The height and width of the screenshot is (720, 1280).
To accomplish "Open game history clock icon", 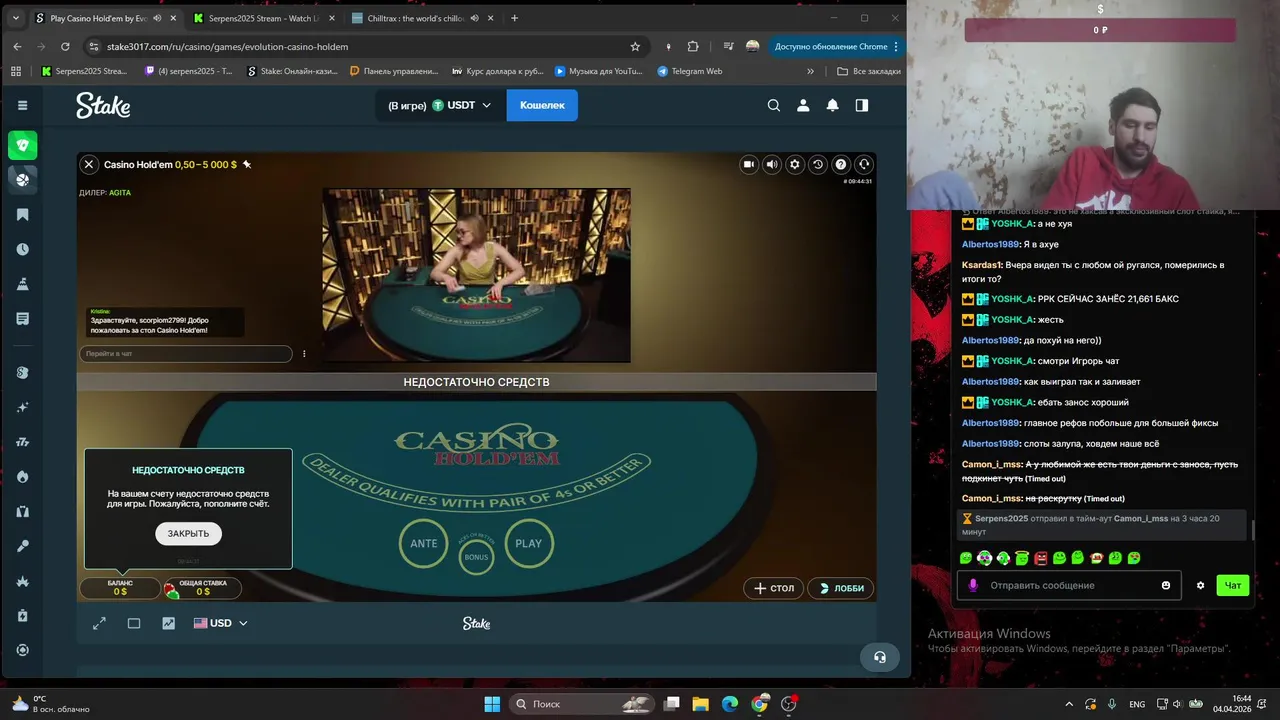I will 818,165.
